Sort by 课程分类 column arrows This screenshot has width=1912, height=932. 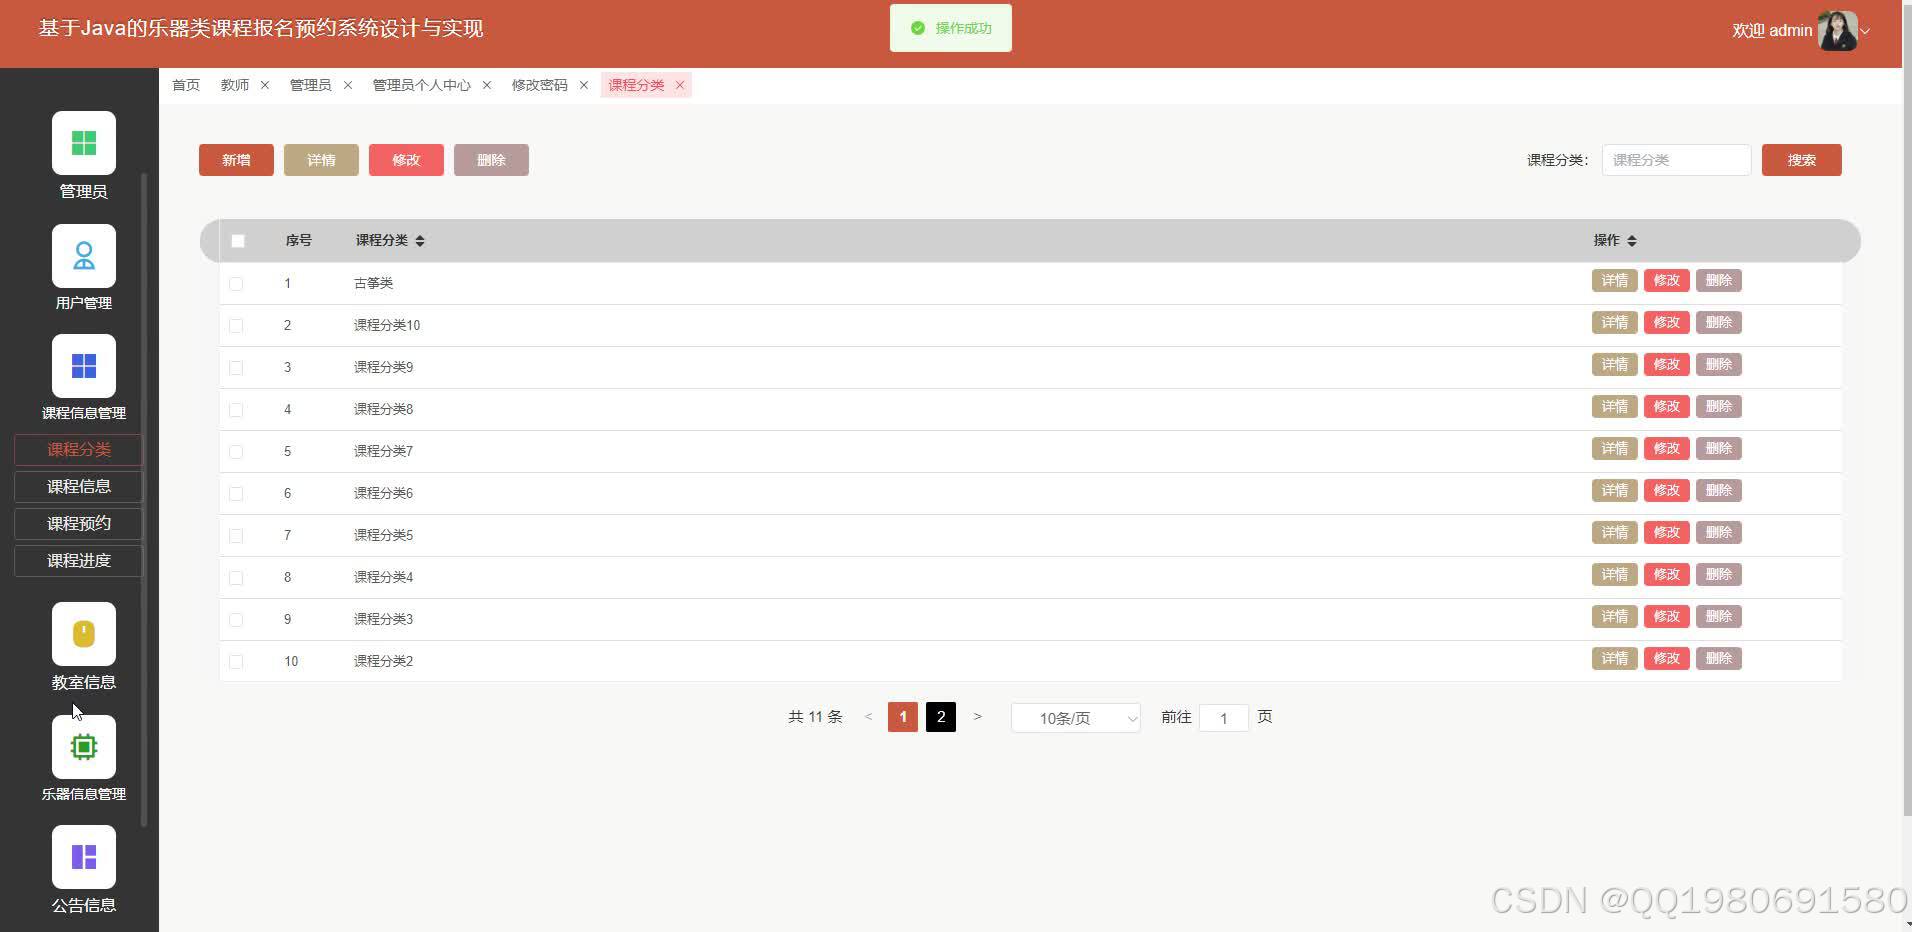[x=420, y=241]
